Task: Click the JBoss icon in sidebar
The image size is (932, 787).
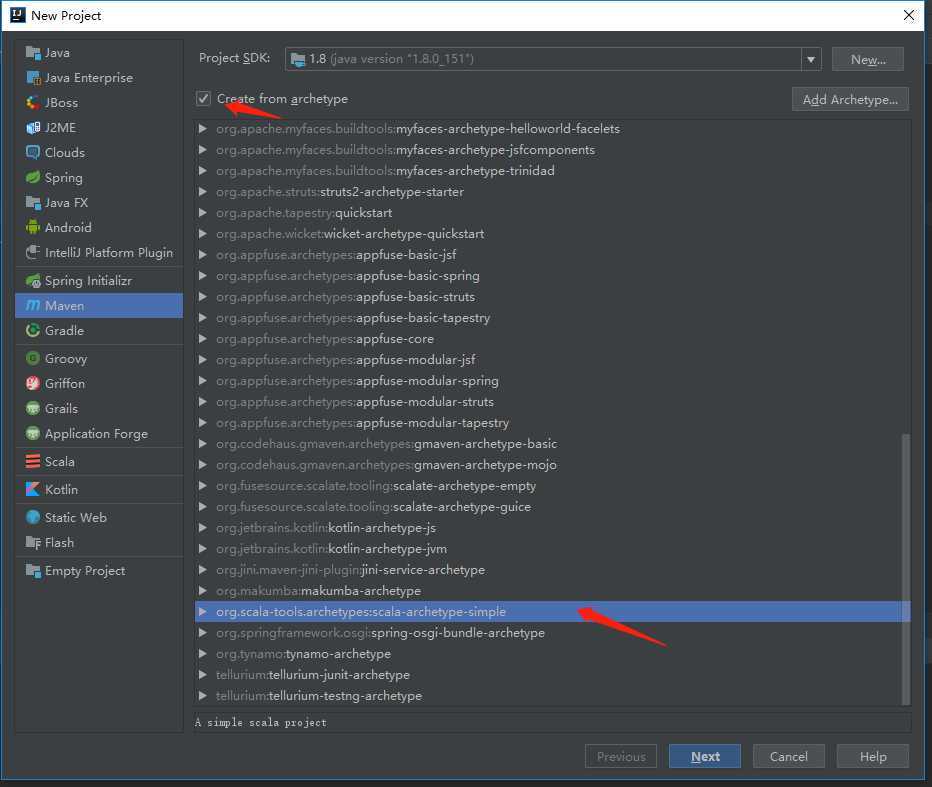Action: click(x=33, y=103)
